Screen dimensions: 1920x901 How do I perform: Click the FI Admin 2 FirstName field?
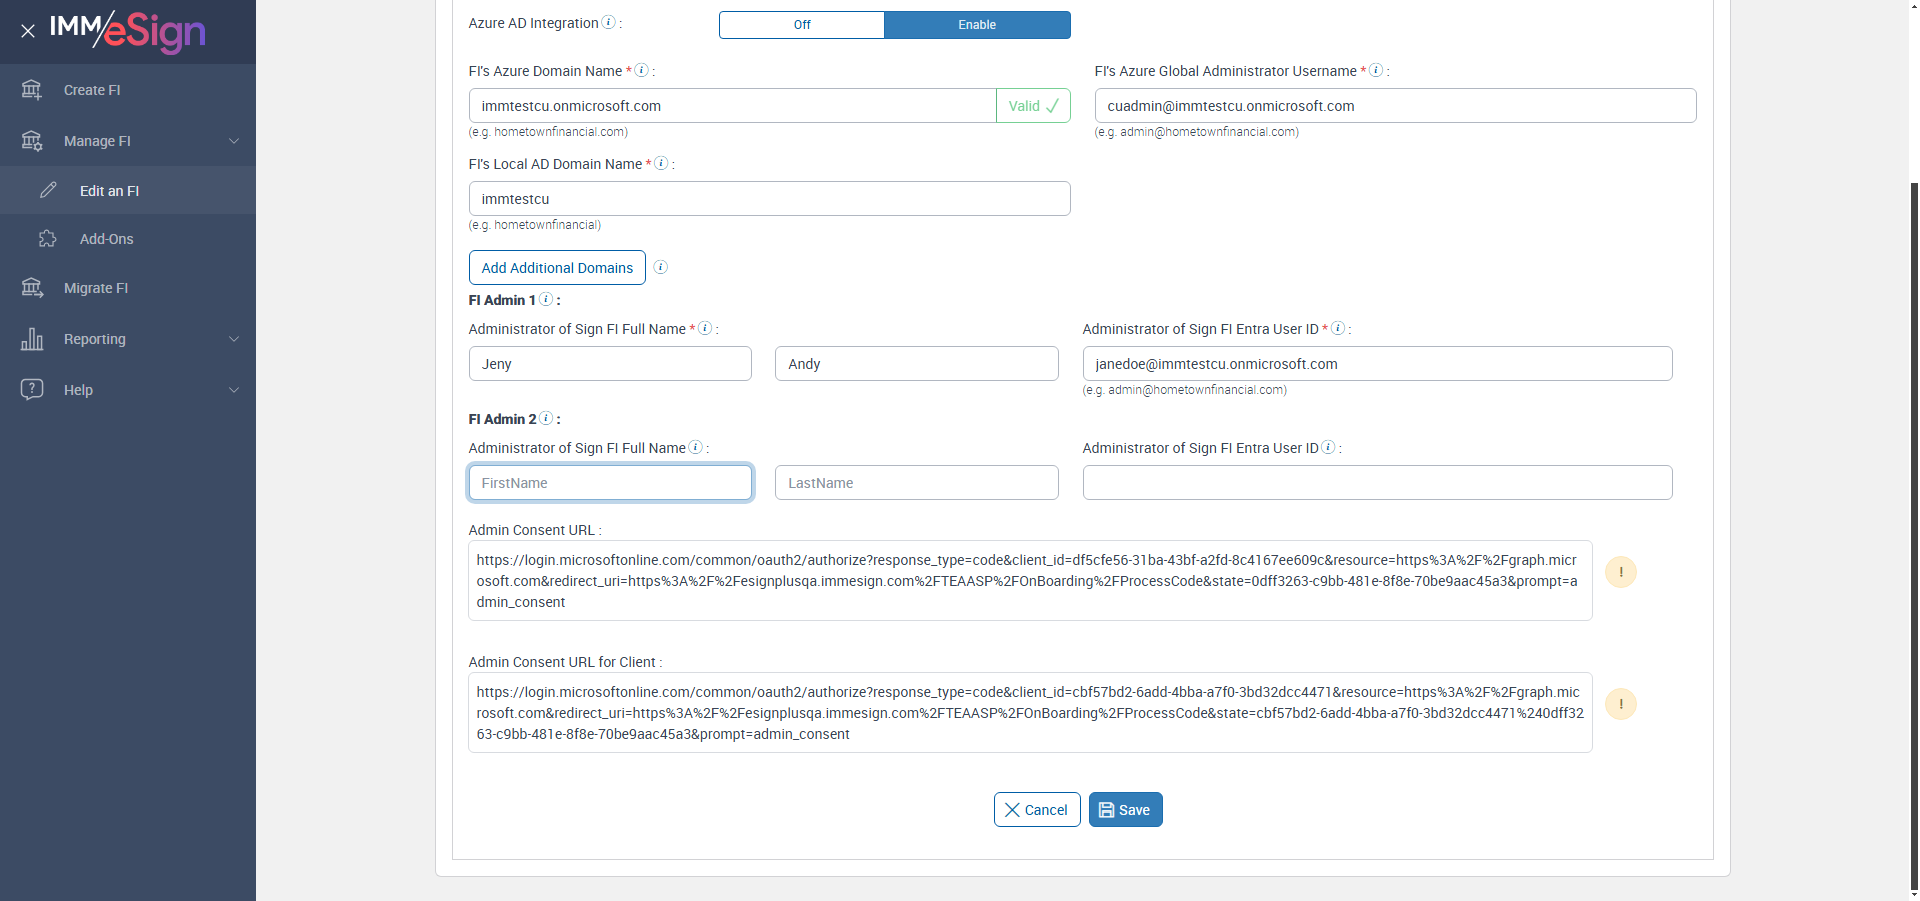pos(610,483)
